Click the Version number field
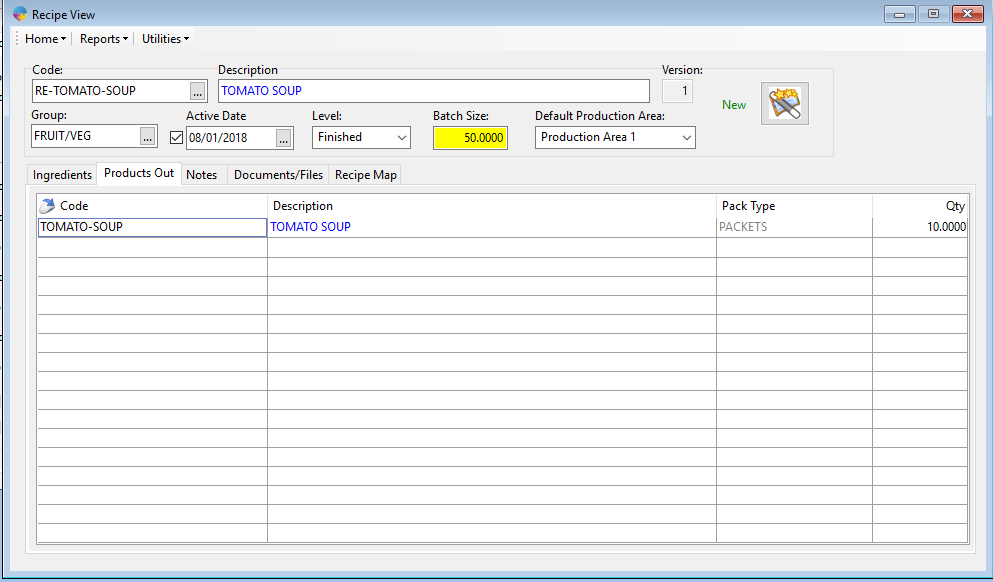This screenshot has width=993, height=582. click(677, 91)
